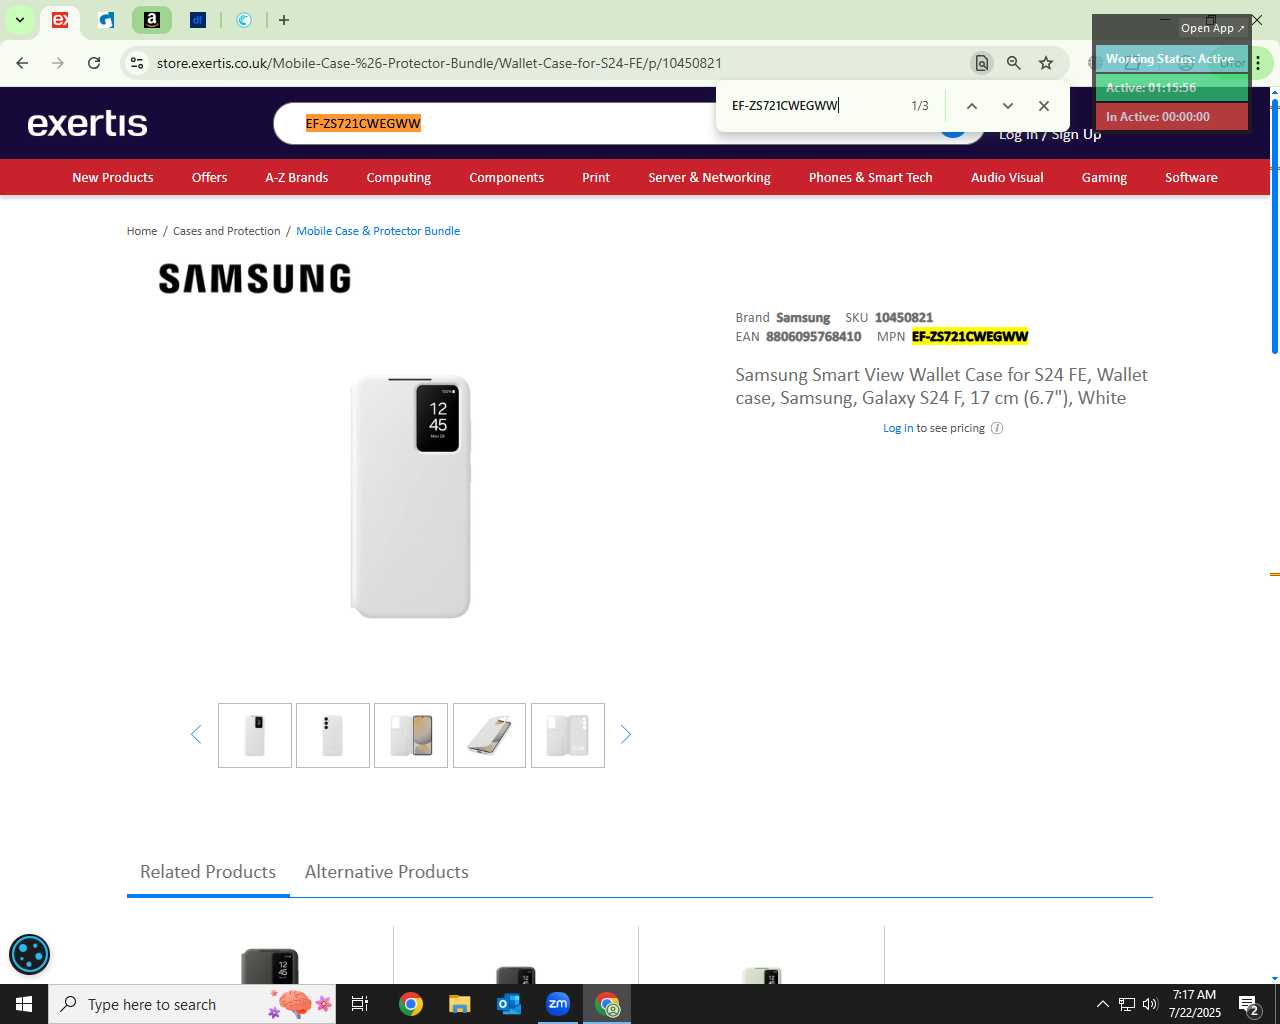Open the Windows Start menu
Image resolution: width=1280 pixels, height=1024 pixels.
pyautogui.click(x=24, y=1004)
